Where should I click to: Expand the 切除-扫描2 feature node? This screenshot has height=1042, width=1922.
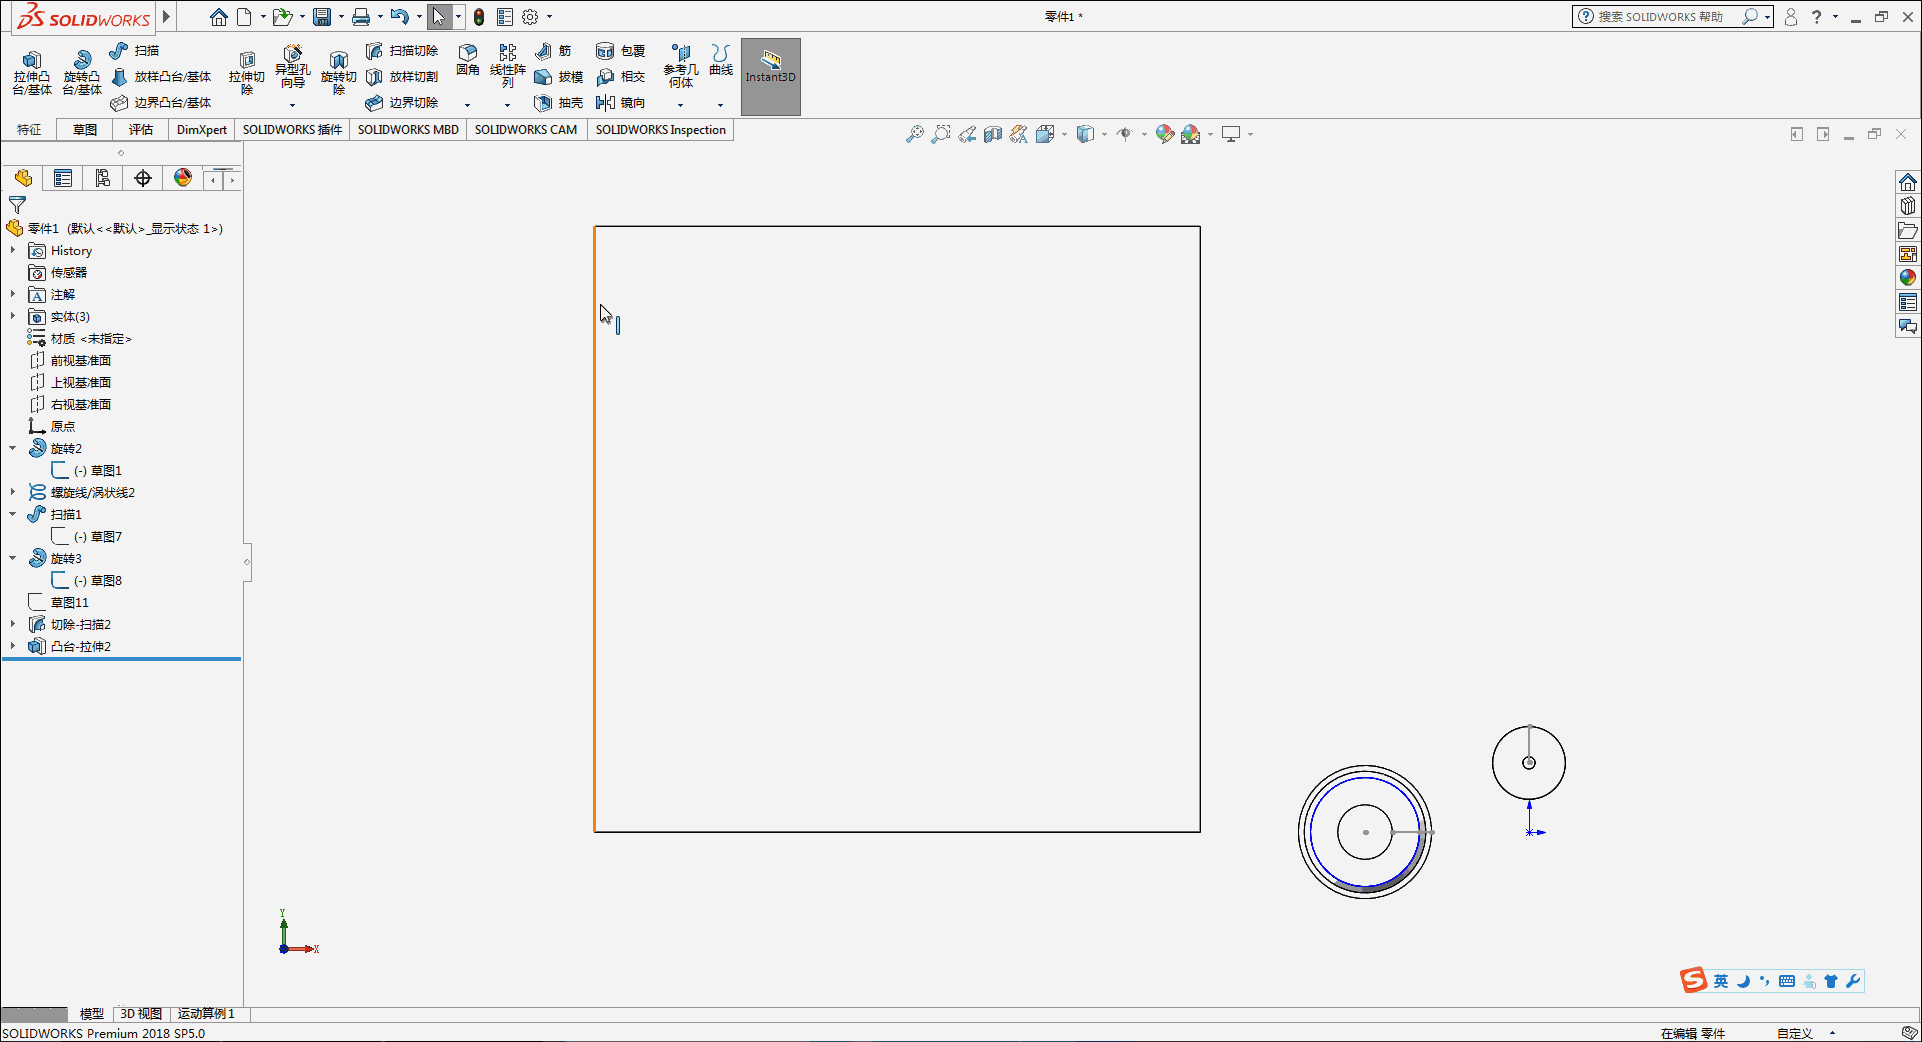click(13, 624)
